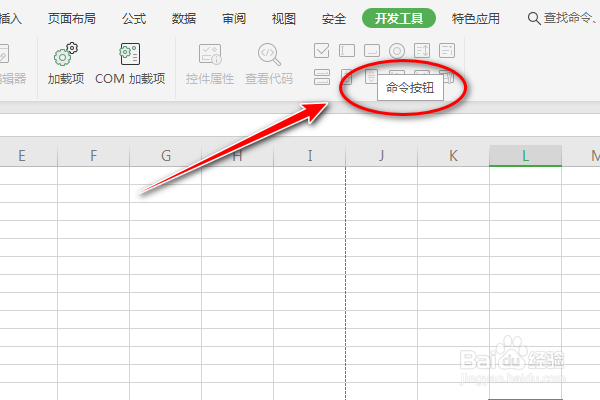This screenshot has height=400, width=600.
Task: Switch to the 插入 tab
Action: click(11, 18)
